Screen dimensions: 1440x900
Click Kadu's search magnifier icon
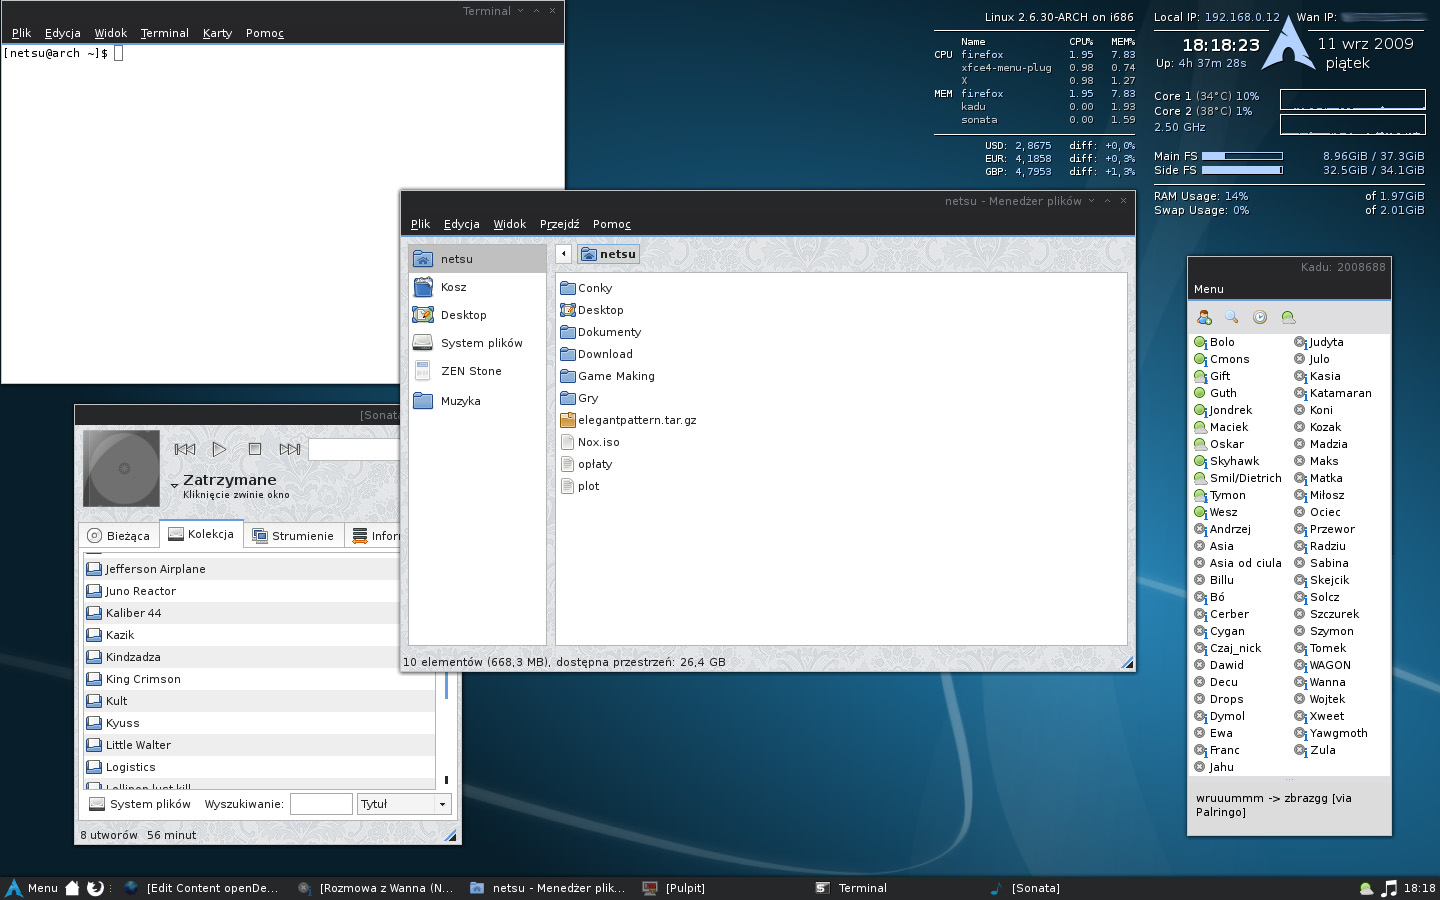click(1232, 317)
